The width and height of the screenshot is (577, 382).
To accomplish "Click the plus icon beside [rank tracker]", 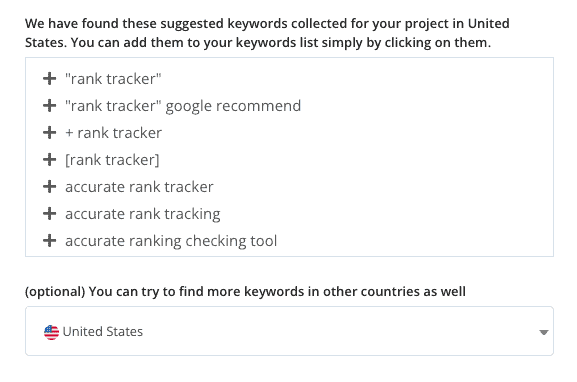I will pos(49,160).
